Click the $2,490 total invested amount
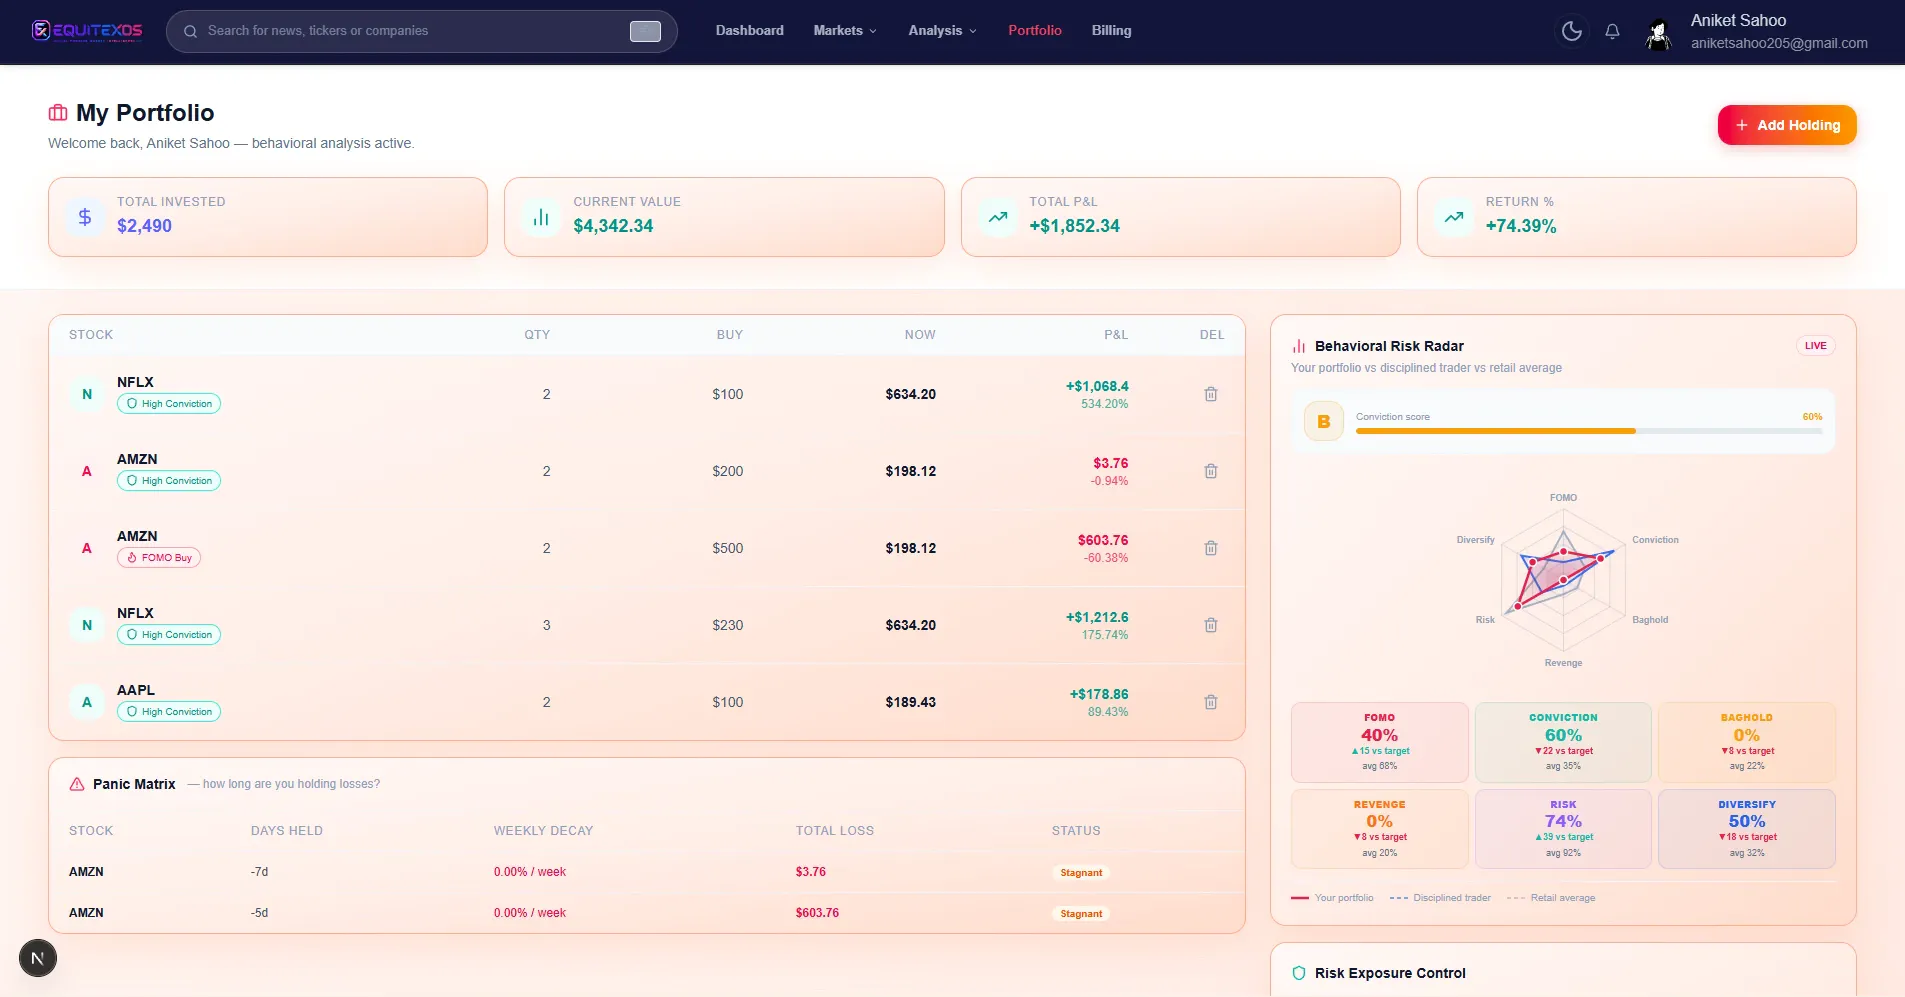Viewport: 1905px width, 997px height. click(144, 226)
